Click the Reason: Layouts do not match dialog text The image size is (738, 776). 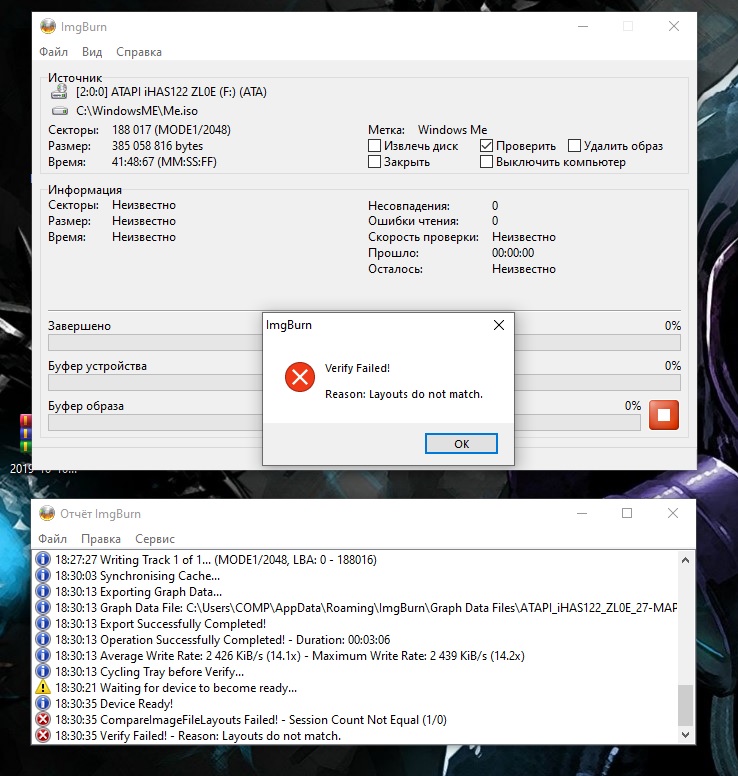(403, 394)
